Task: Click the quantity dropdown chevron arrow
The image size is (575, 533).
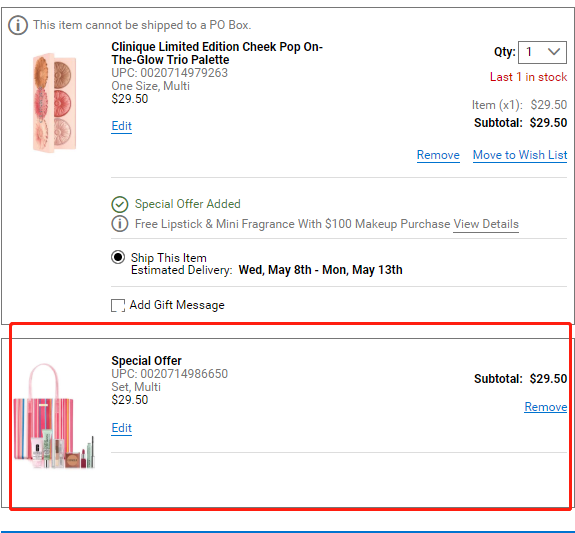Action: point(554,52)
